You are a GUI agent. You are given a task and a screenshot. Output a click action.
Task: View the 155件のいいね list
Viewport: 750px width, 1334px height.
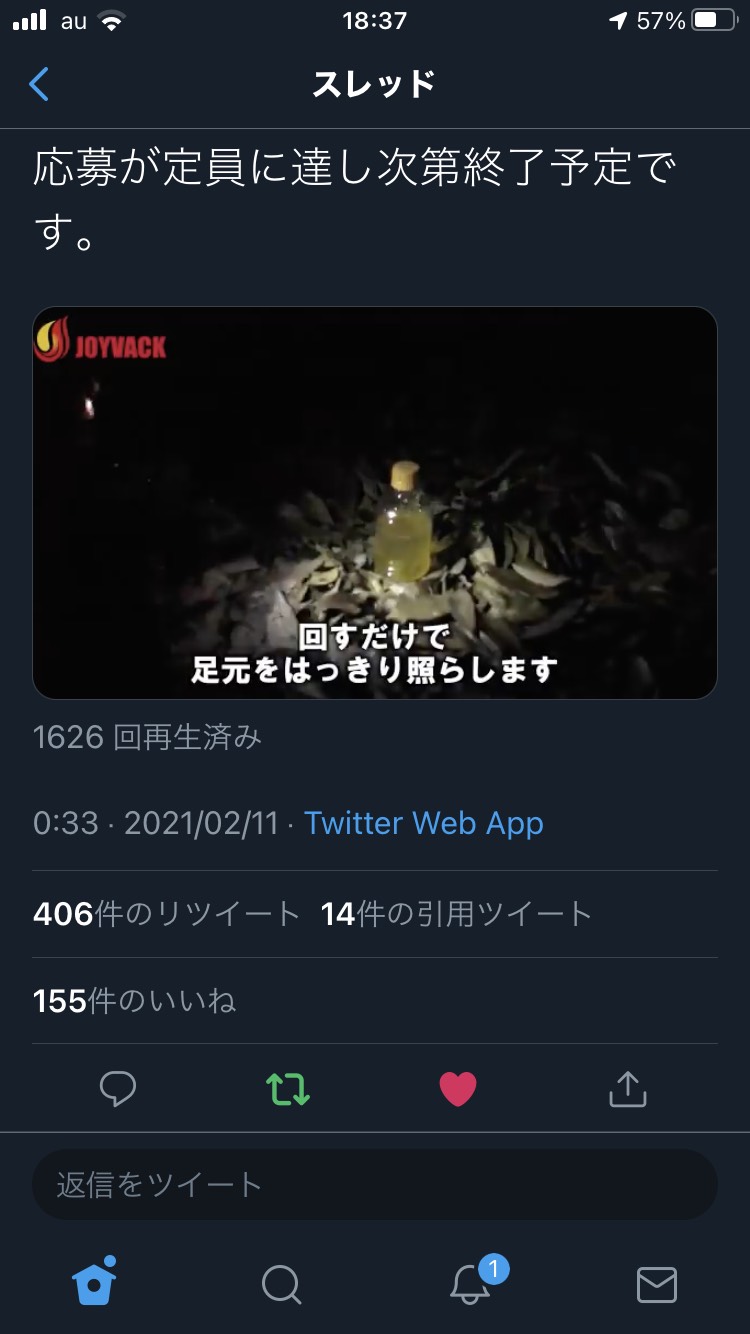click(x=135, y=1001)
